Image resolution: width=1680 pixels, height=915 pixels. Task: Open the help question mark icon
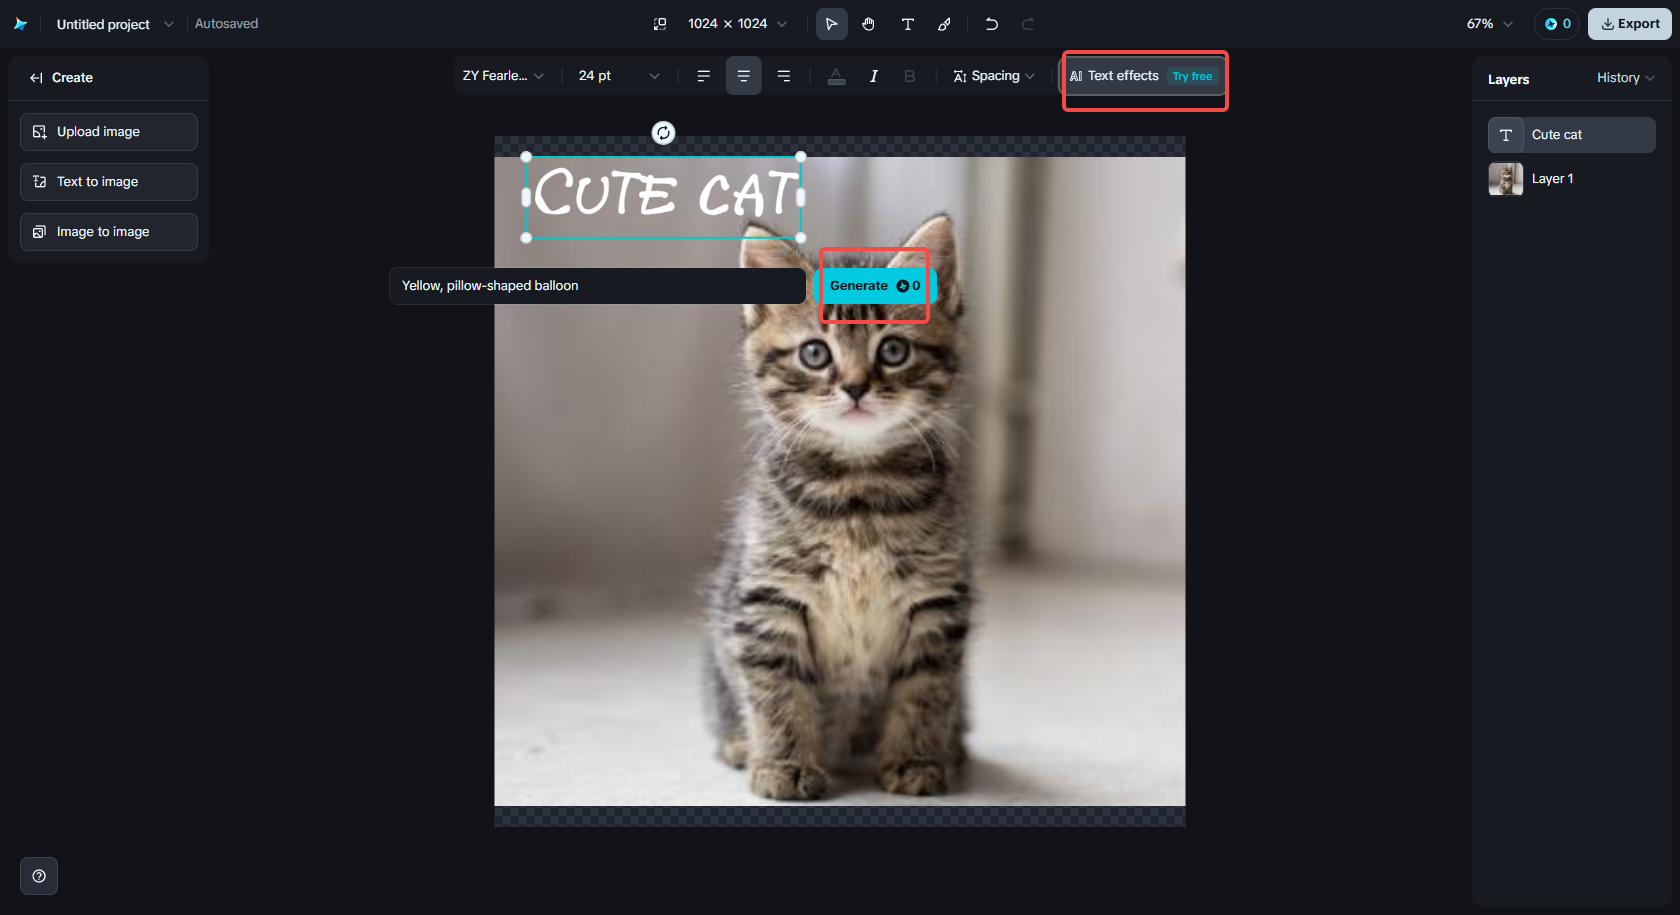(x=39, y=876)
